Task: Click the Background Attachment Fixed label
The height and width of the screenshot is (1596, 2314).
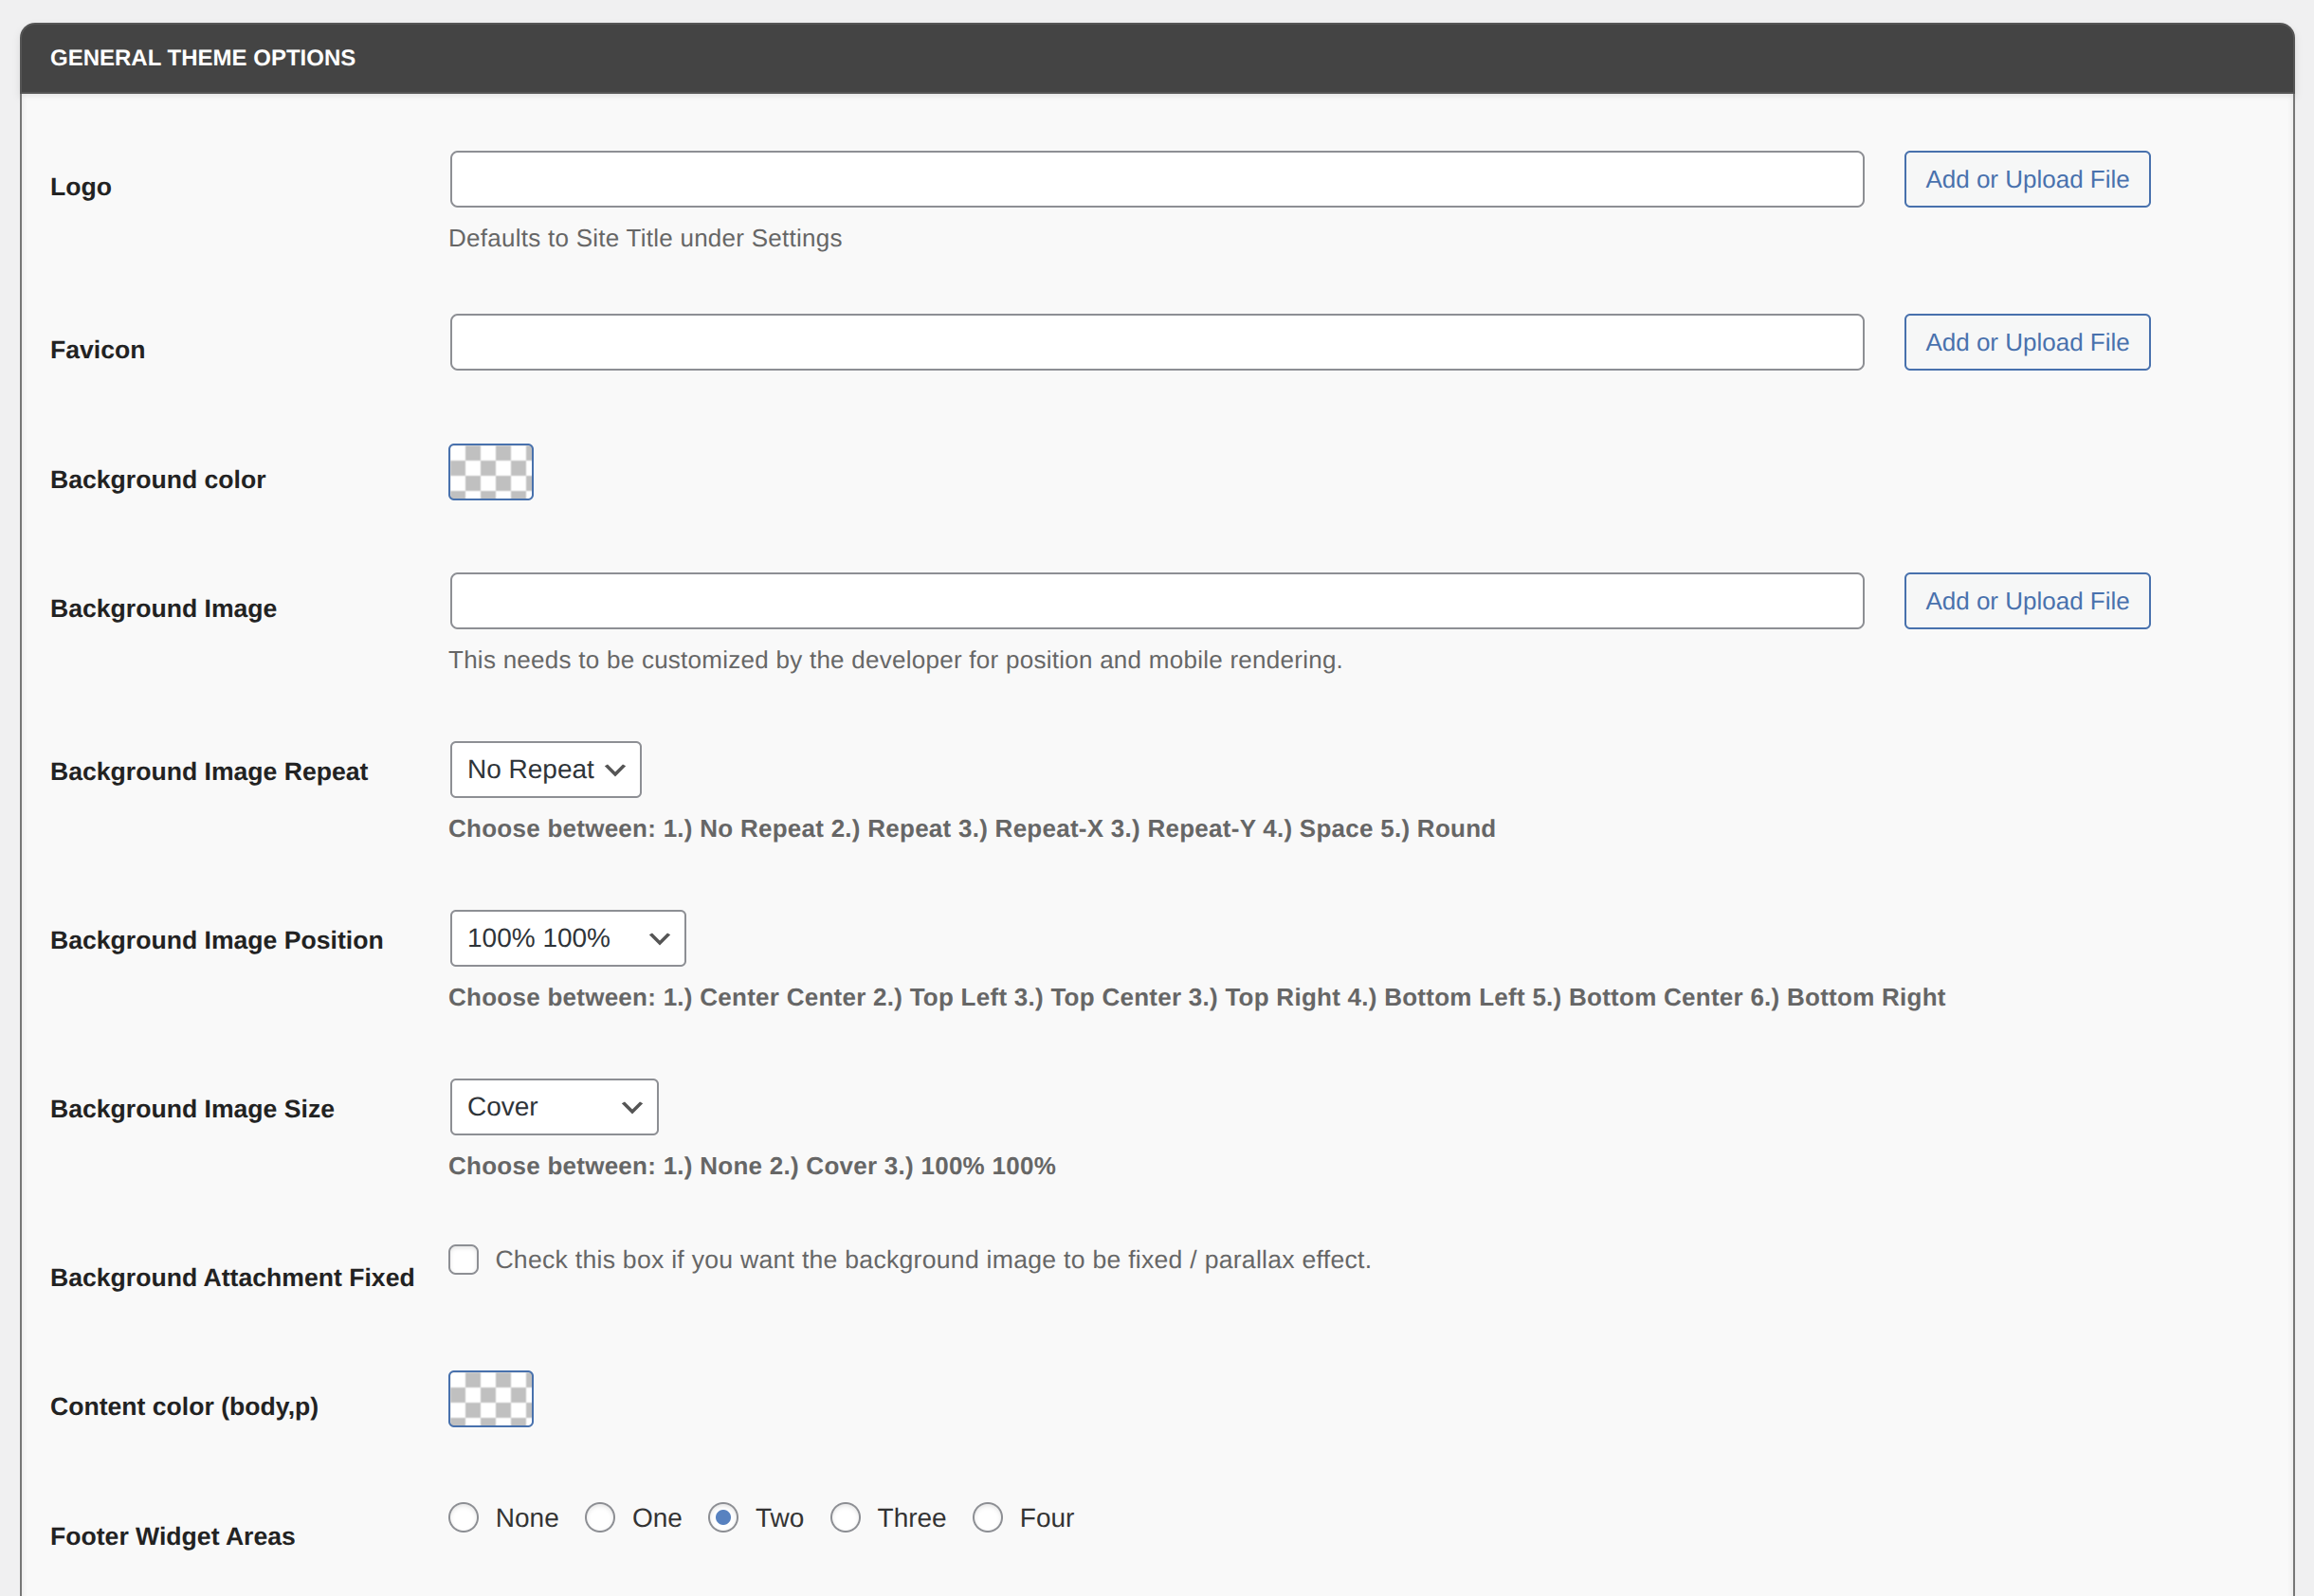Action: tap(232, 1277)
